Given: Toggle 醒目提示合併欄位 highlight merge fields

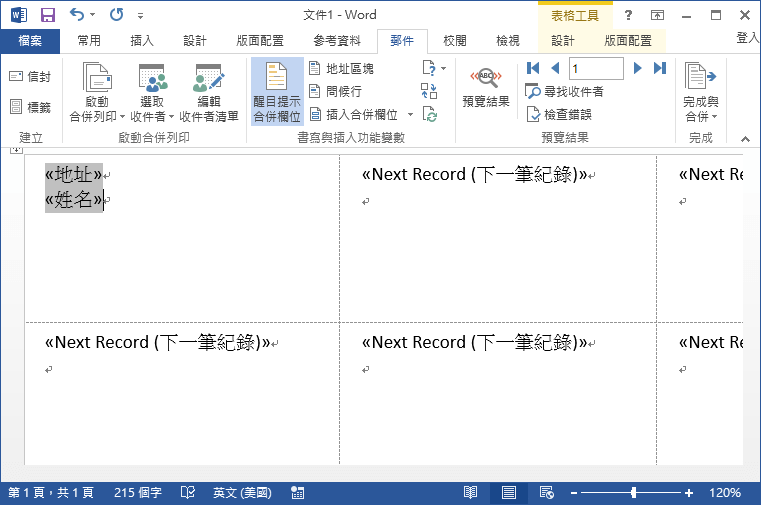Looking at the screenshot, I should click(277, 94).
